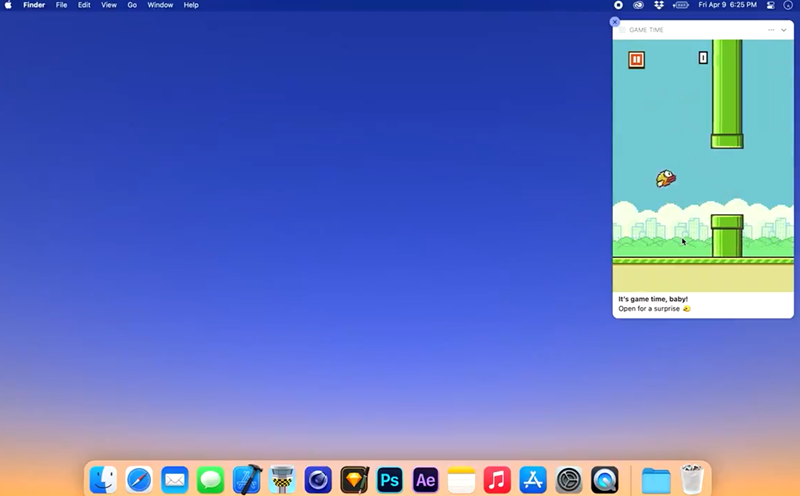800x496 pixels.
Task: Tap the yellow flappy bird
Action: tap(665, 179)
